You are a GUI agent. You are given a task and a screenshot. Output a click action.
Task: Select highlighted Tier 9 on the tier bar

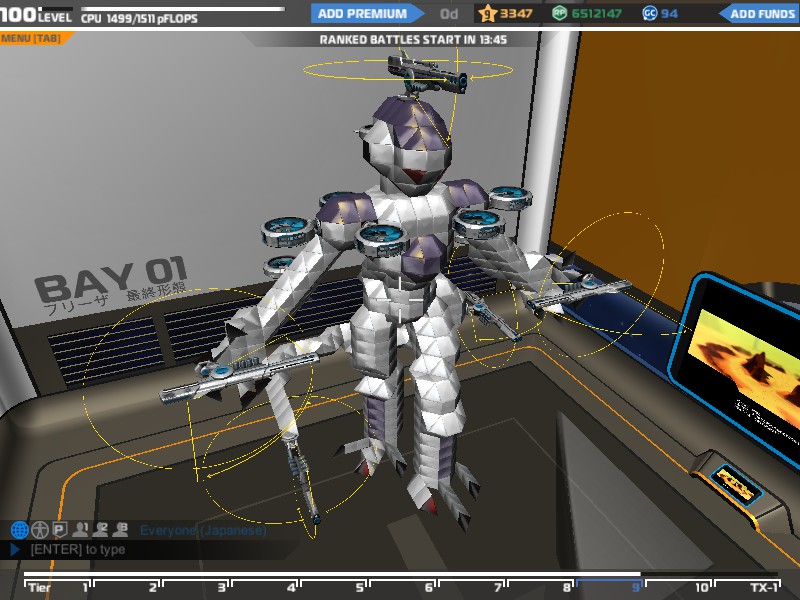610,587
